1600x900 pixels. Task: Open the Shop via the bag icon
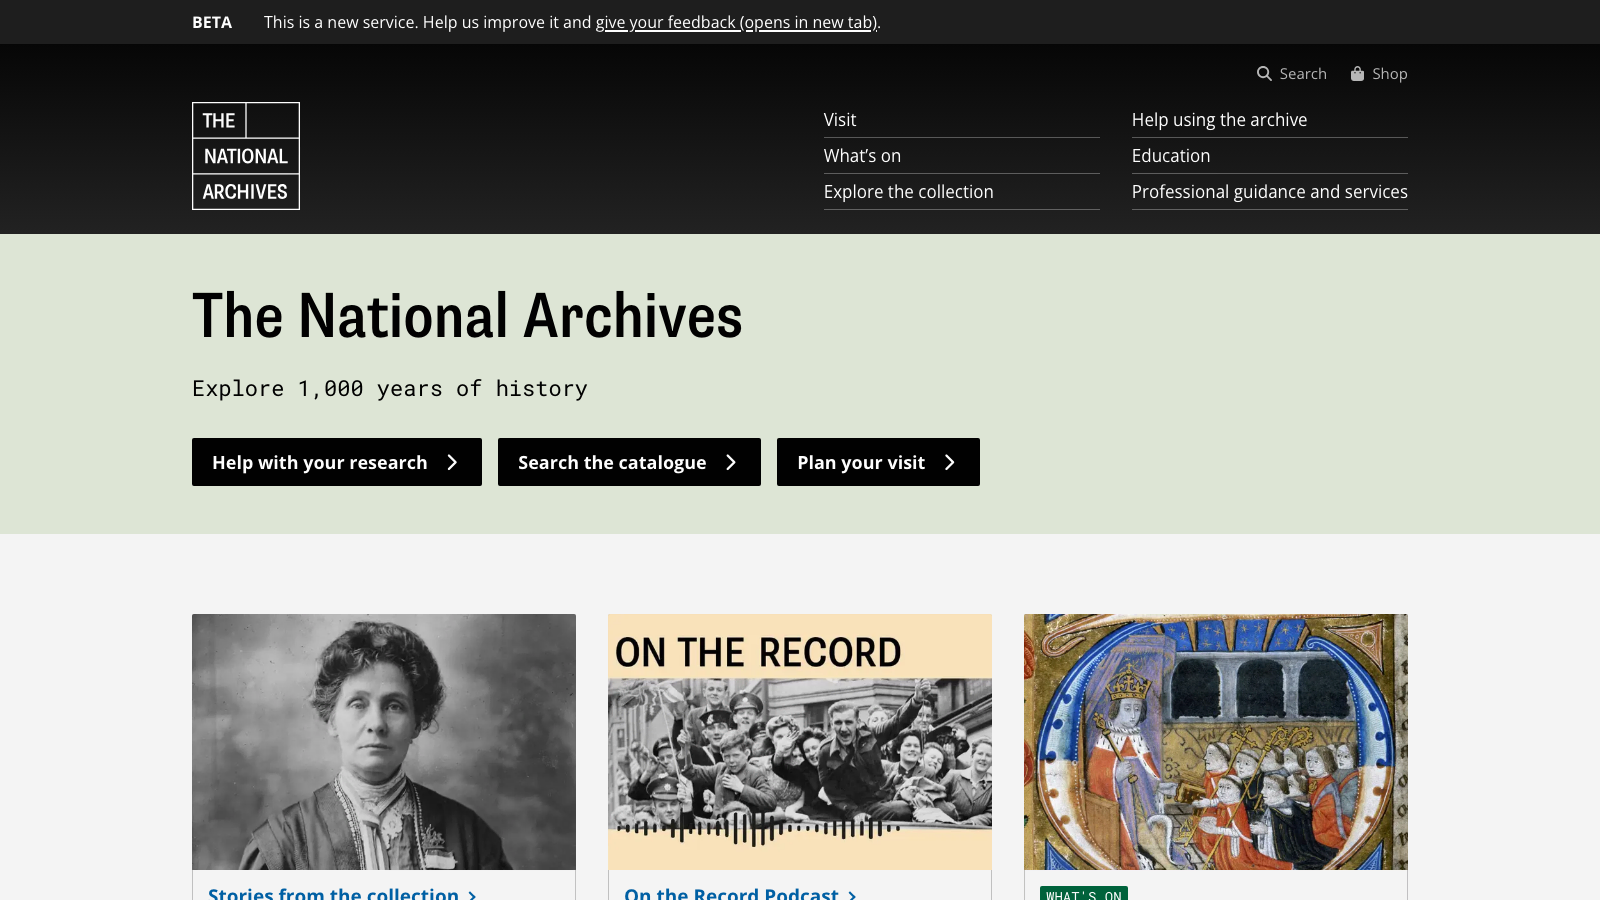(x=1357, y=73)
